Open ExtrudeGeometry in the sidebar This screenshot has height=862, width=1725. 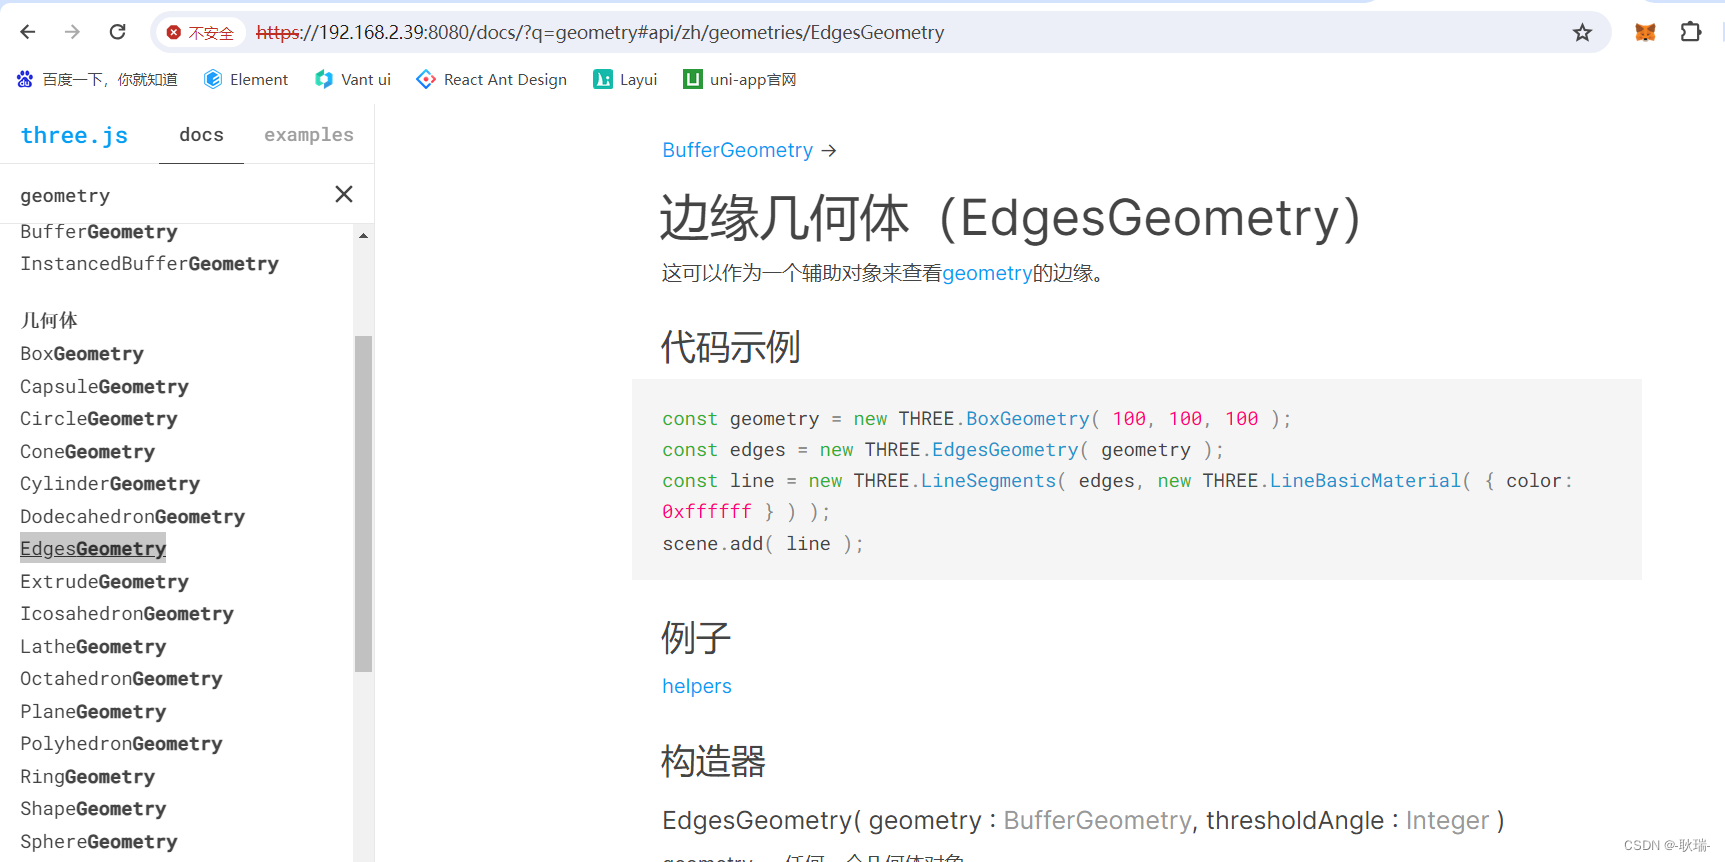(104, 582)
